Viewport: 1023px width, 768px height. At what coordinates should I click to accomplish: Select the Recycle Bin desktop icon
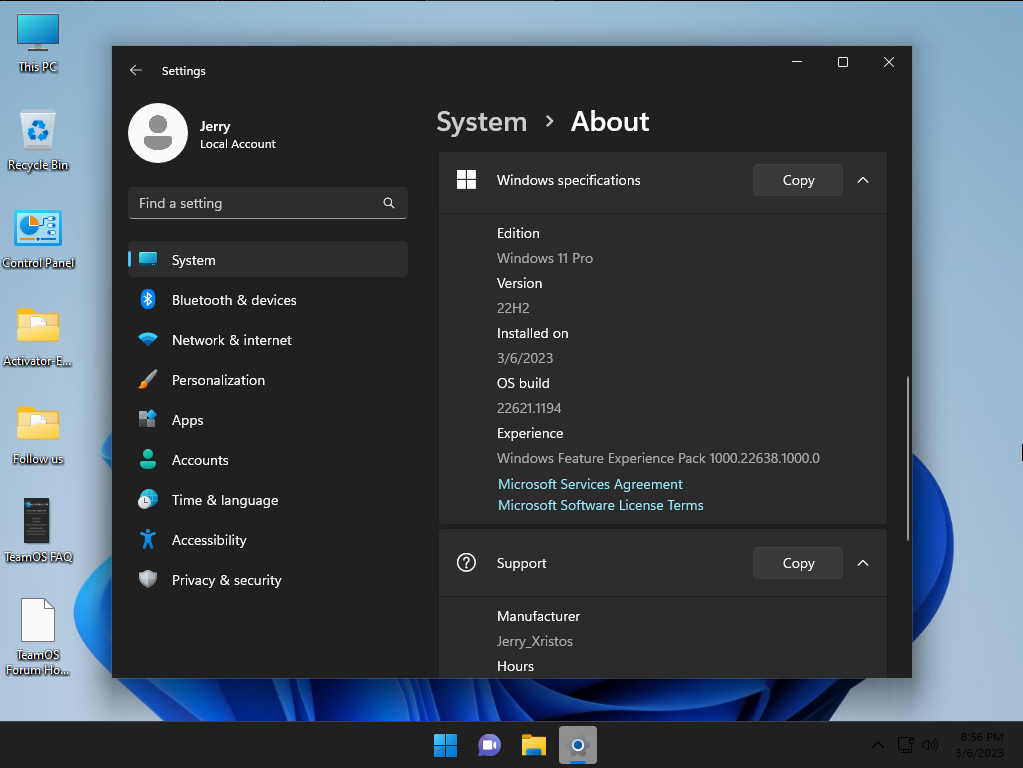pos(38,141)
